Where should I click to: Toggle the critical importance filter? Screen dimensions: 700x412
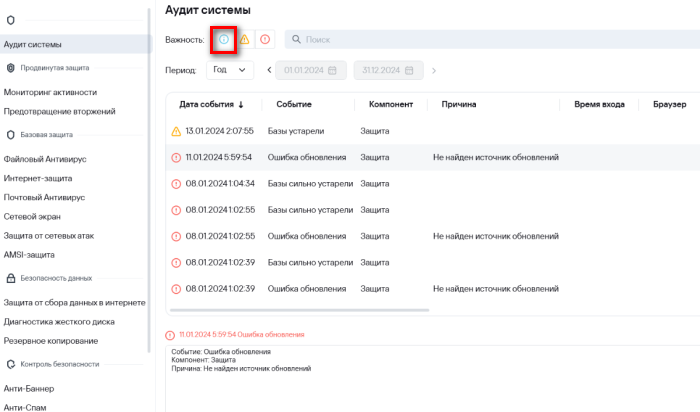point(265,39)
